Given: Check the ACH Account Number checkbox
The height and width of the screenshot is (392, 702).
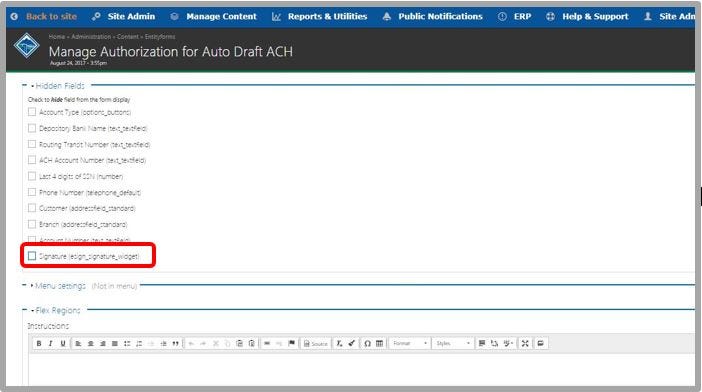Looking at the screenshot, I should pyautogui.click(x=32, y=160).
